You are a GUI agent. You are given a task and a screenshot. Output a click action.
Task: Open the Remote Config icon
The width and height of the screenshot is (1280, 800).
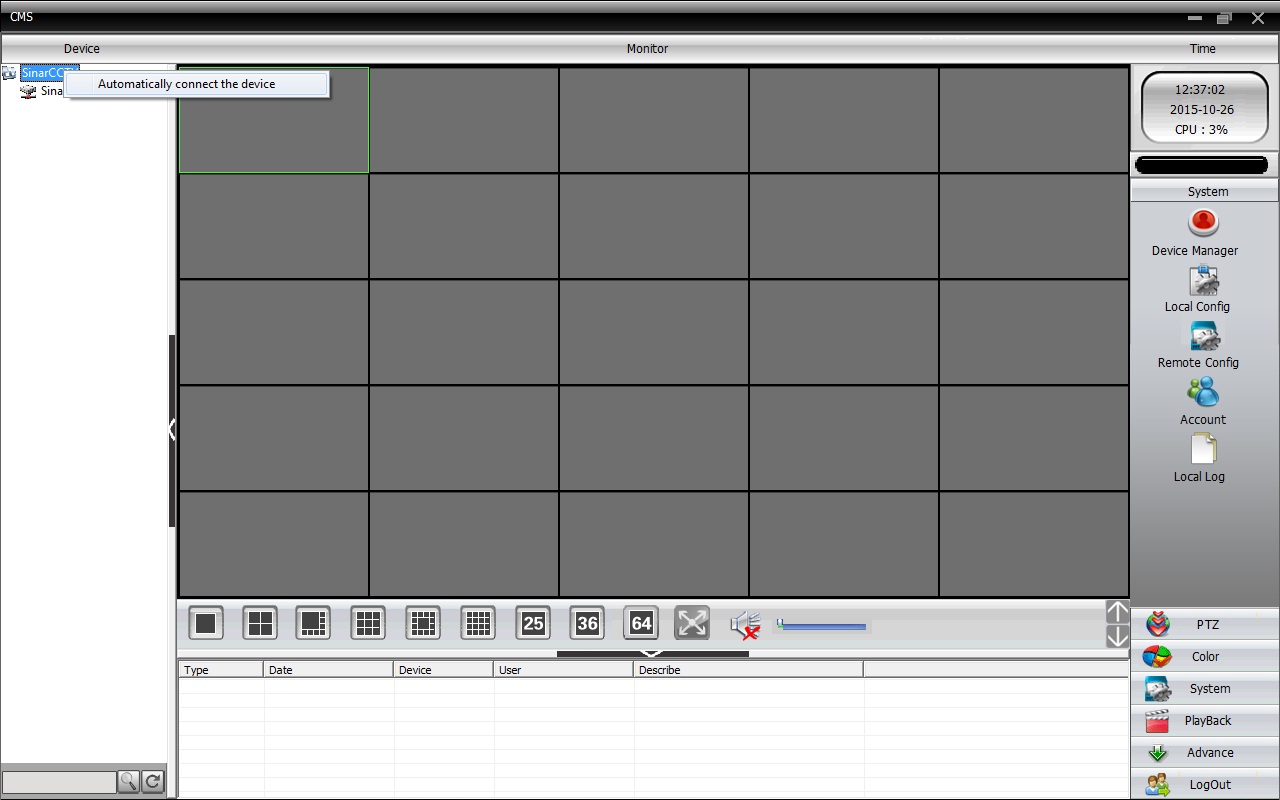(1204, 337)
